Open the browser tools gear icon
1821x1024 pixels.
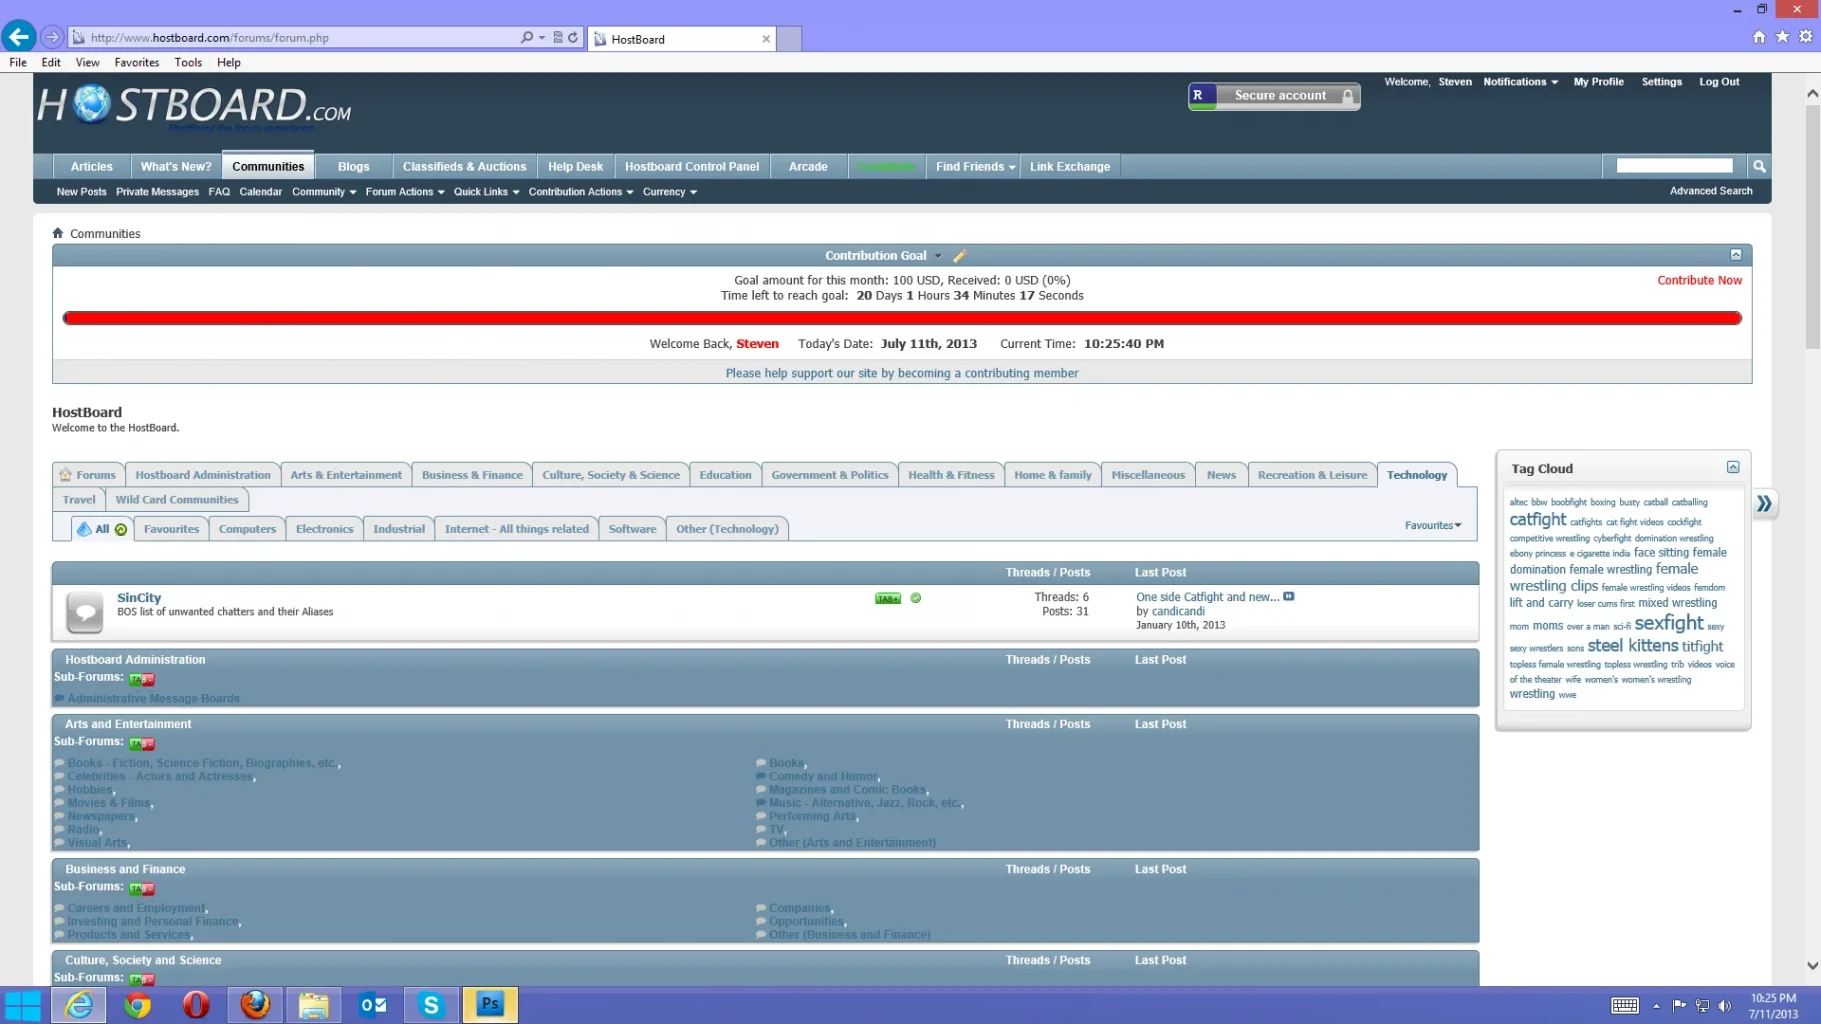pyautogui.click(x=1805, y=37)
